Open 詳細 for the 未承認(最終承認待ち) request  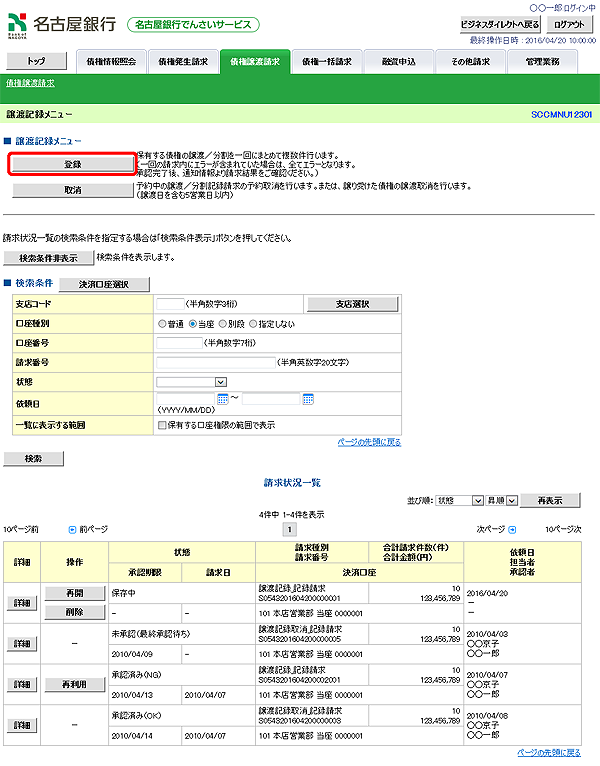pos(22,644)
